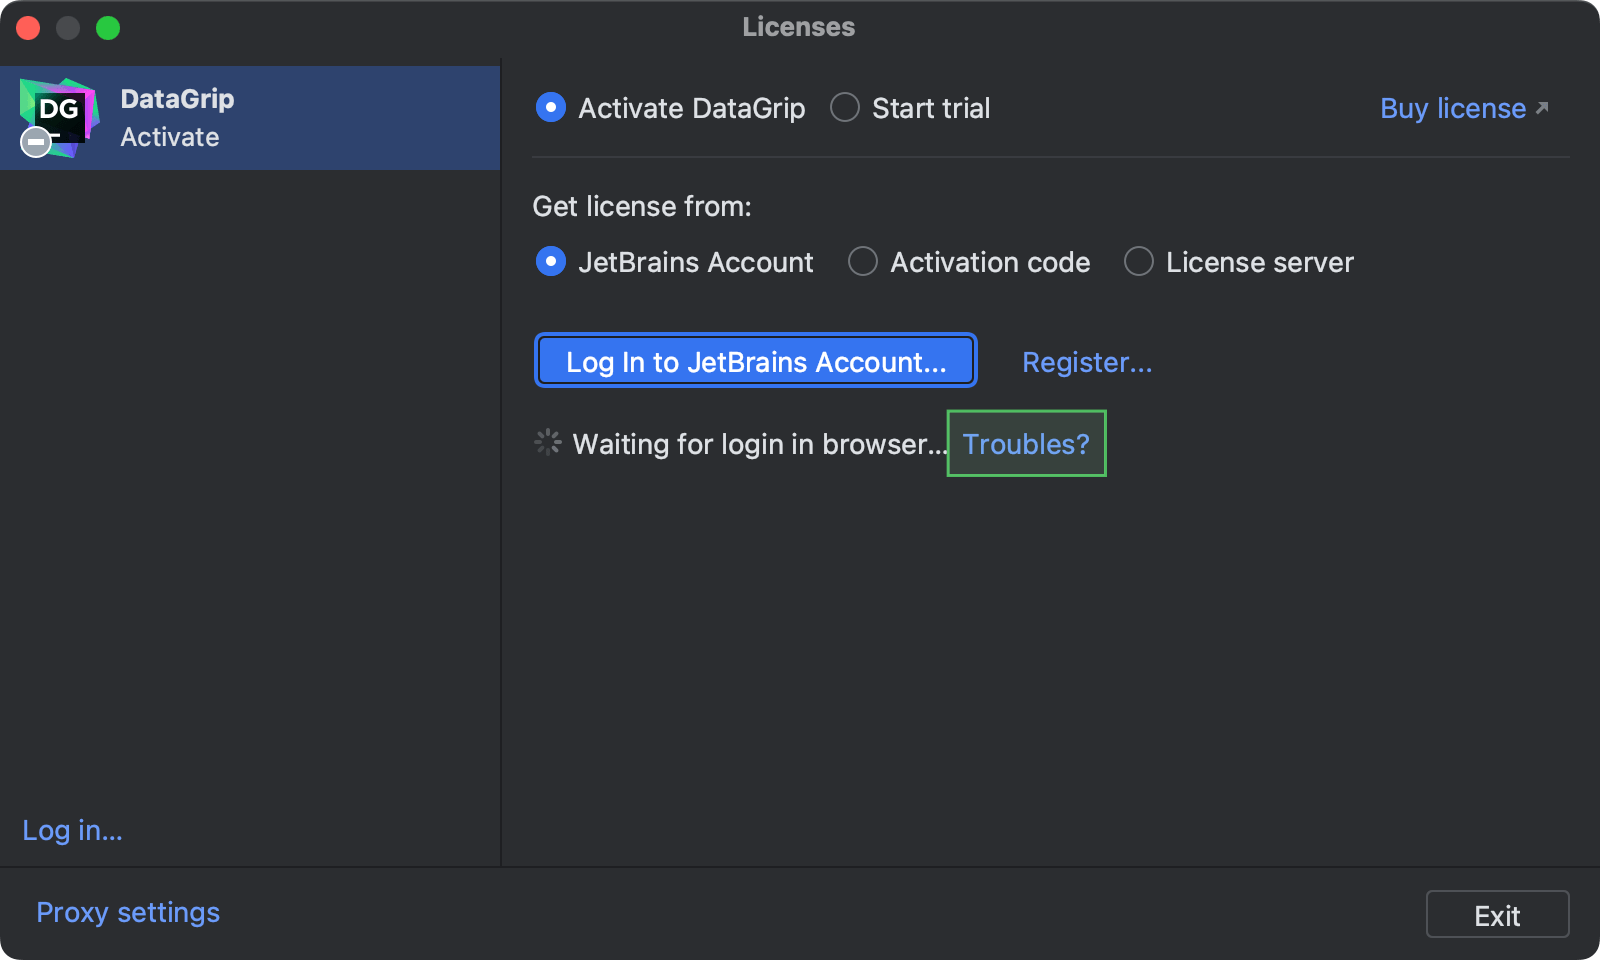1600x960 pixels.
Task: Close the Licenses window with red button
Action: click(28, 28)
